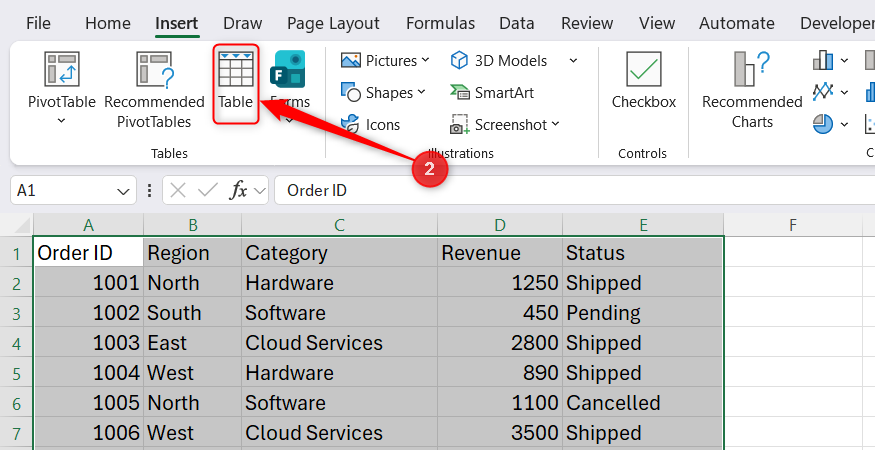Select the Revenue header cell
The height and width of the screenshot is (450, 875).
click(x=499, y=252)
